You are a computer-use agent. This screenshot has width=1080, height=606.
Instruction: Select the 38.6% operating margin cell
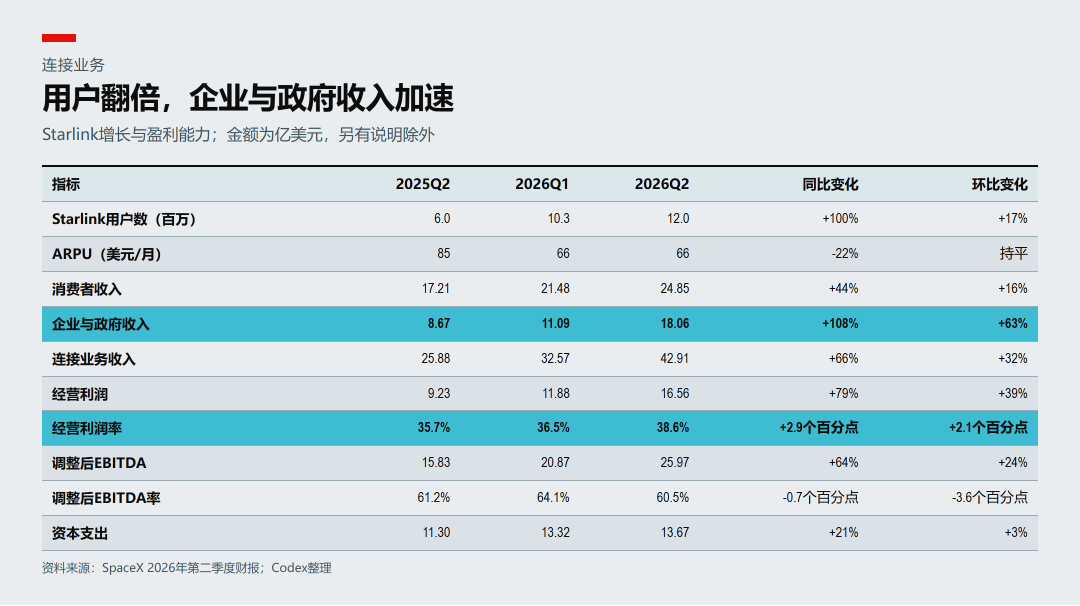672,428
